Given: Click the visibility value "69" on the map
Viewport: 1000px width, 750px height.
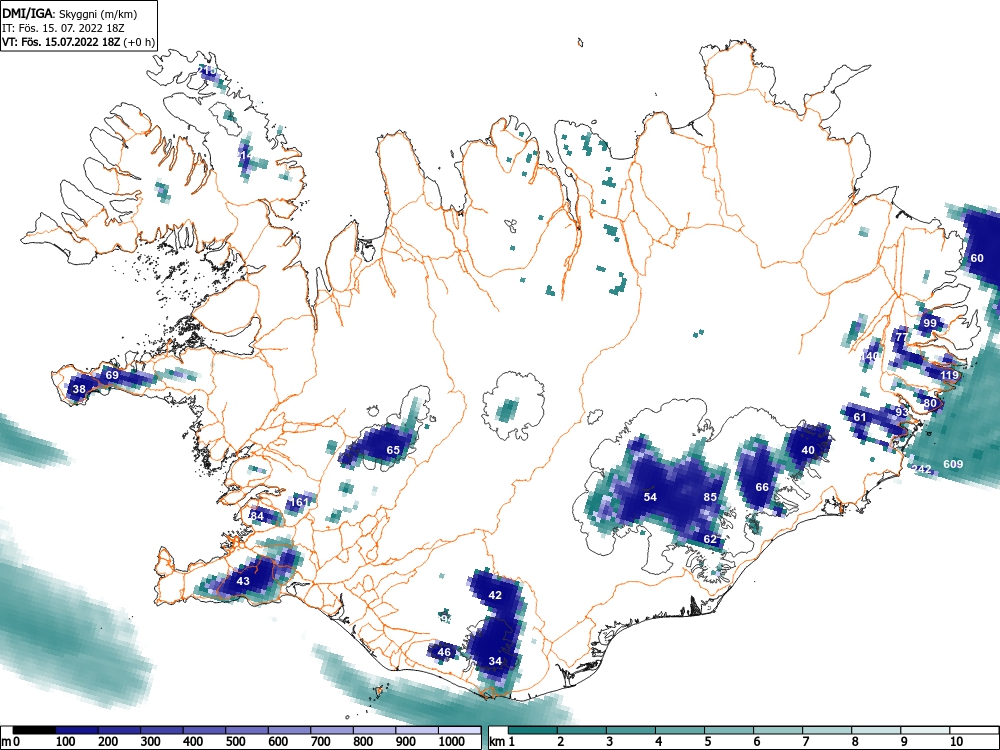Looking at the screenshot, I should point(112,375).
